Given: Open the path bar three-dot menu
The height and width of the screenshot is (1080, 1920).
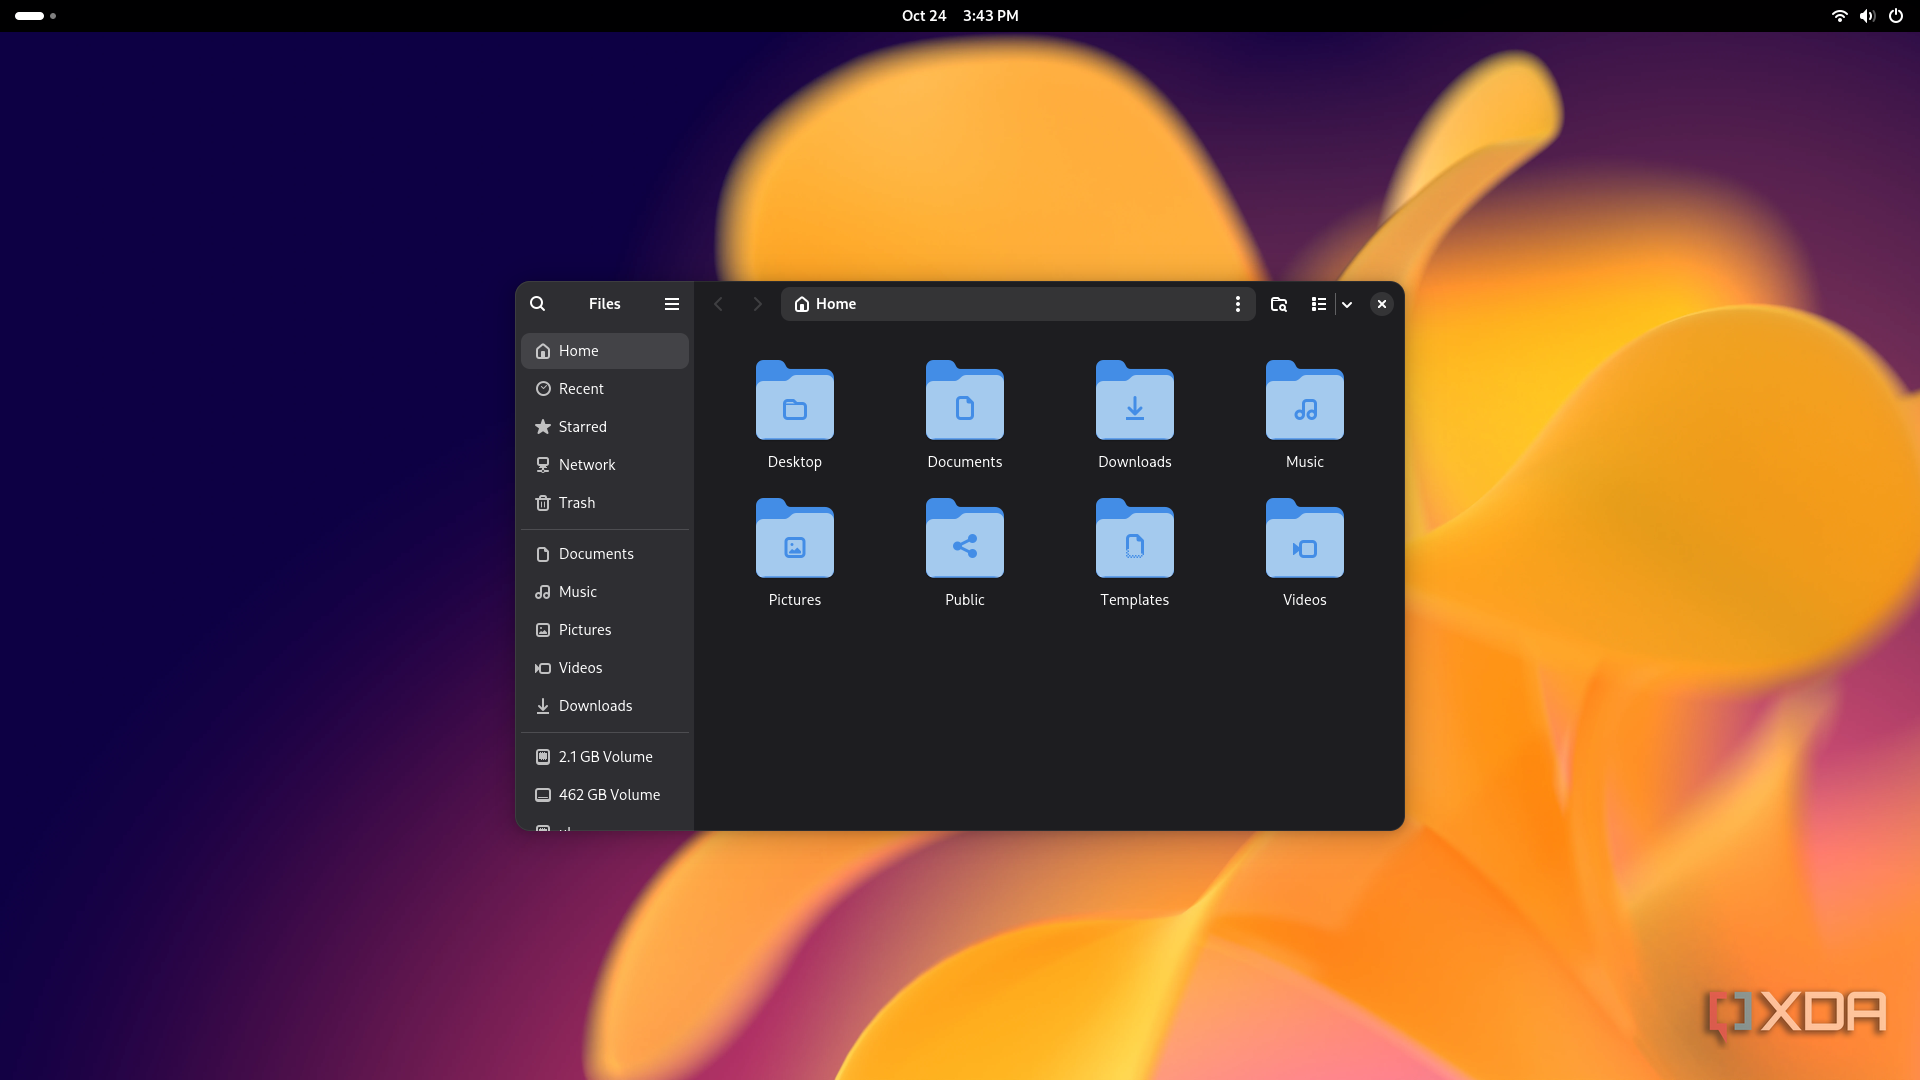Looking at the screenshot, I should (x=1238, y=304).
